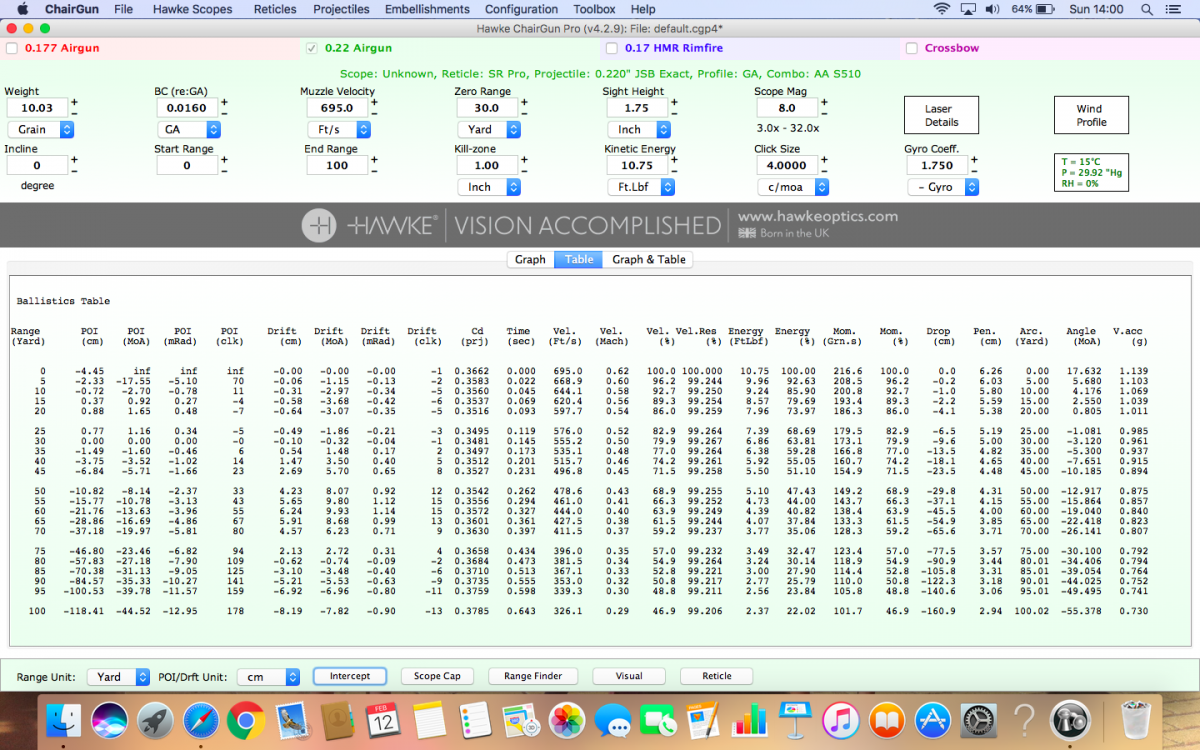1200x750 pixels.
Task: Open the Photos app in Dock
Action: (568, 719)
